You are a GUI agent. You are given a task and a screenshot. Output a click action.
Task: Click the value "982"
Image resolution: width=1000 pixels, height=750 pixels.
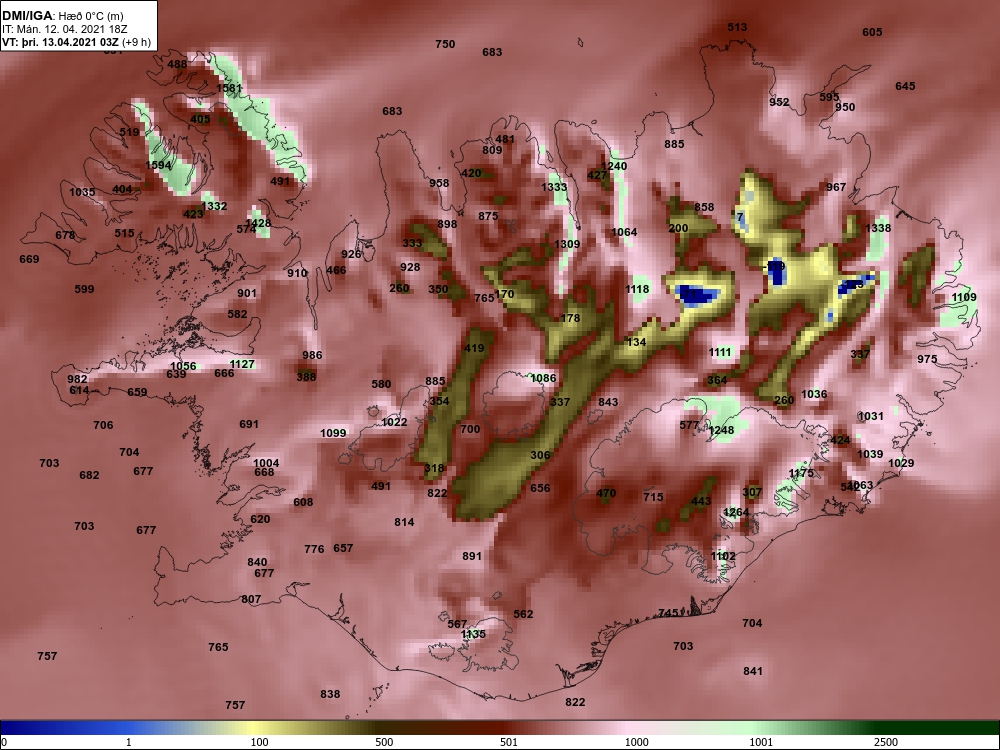[77, 379]
